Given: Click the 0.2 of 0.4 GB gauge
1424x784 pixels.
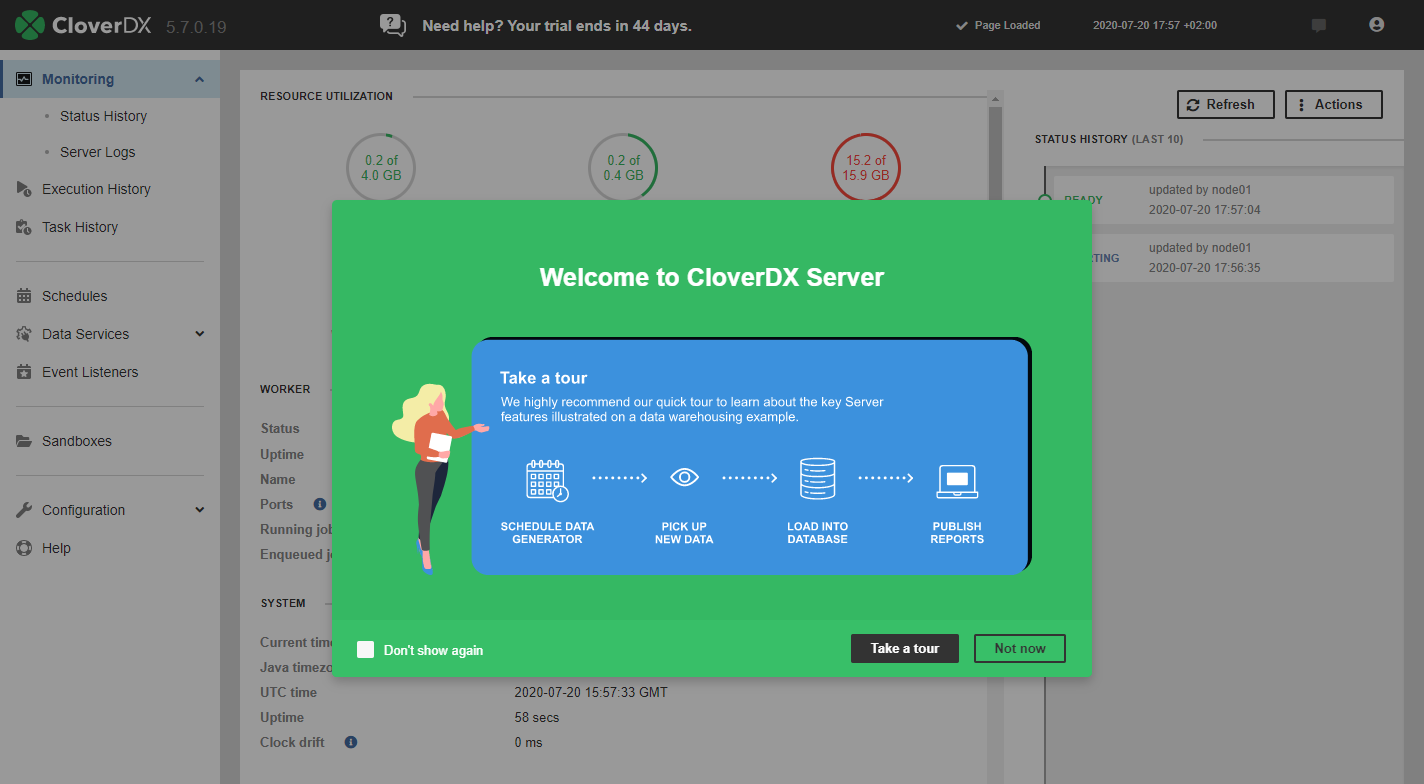Looking at the screenshot, I should pos(623,167).
